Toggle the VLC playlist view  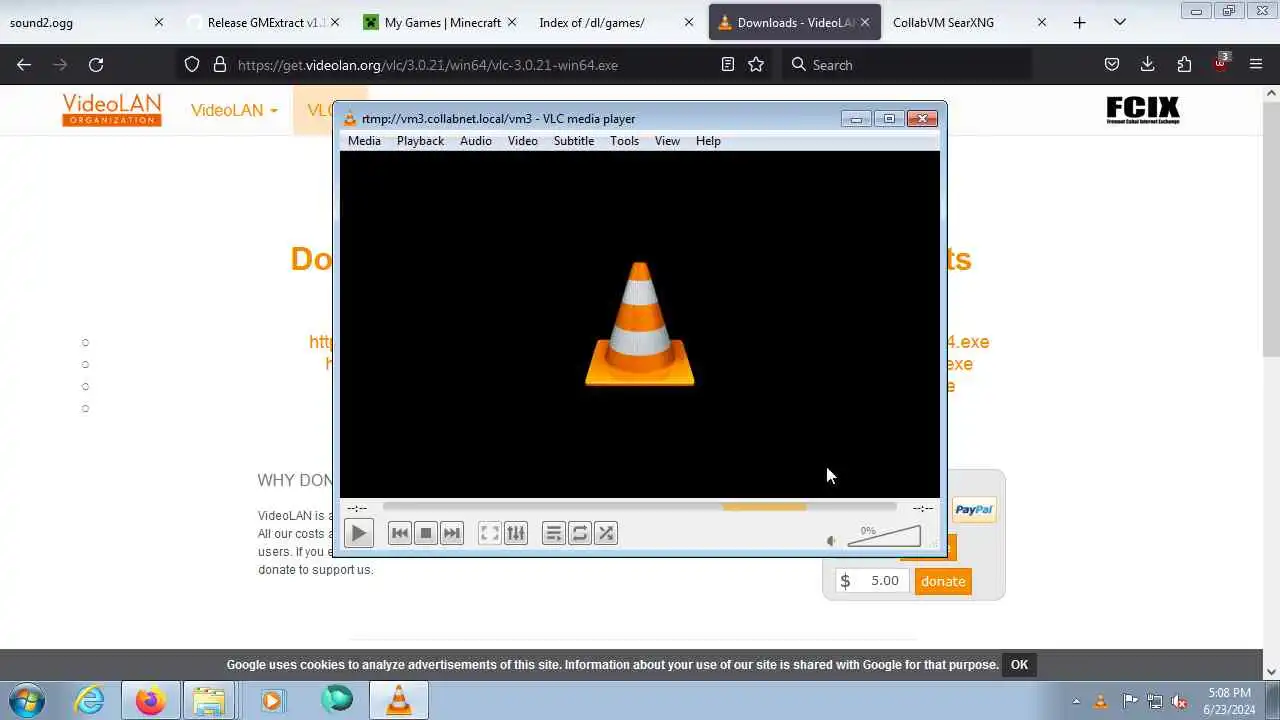[x=553, y=533]
